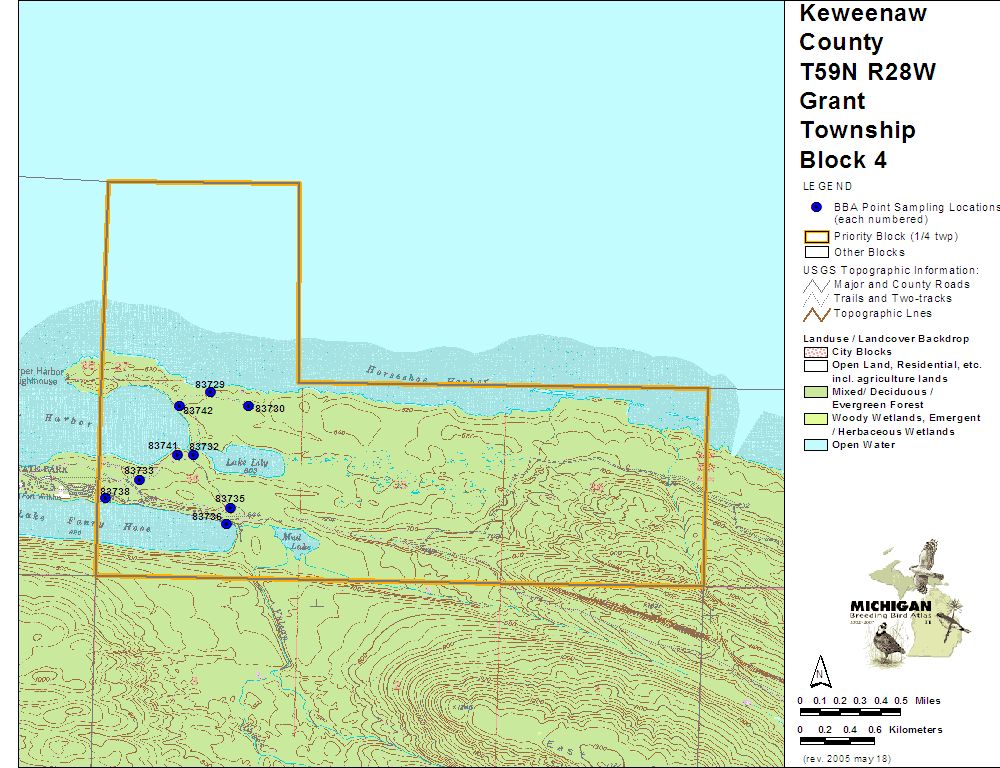Select sampling point 83735 marker
The width and height of the screenshot is (1000, 768).
[x=230, y=508]
